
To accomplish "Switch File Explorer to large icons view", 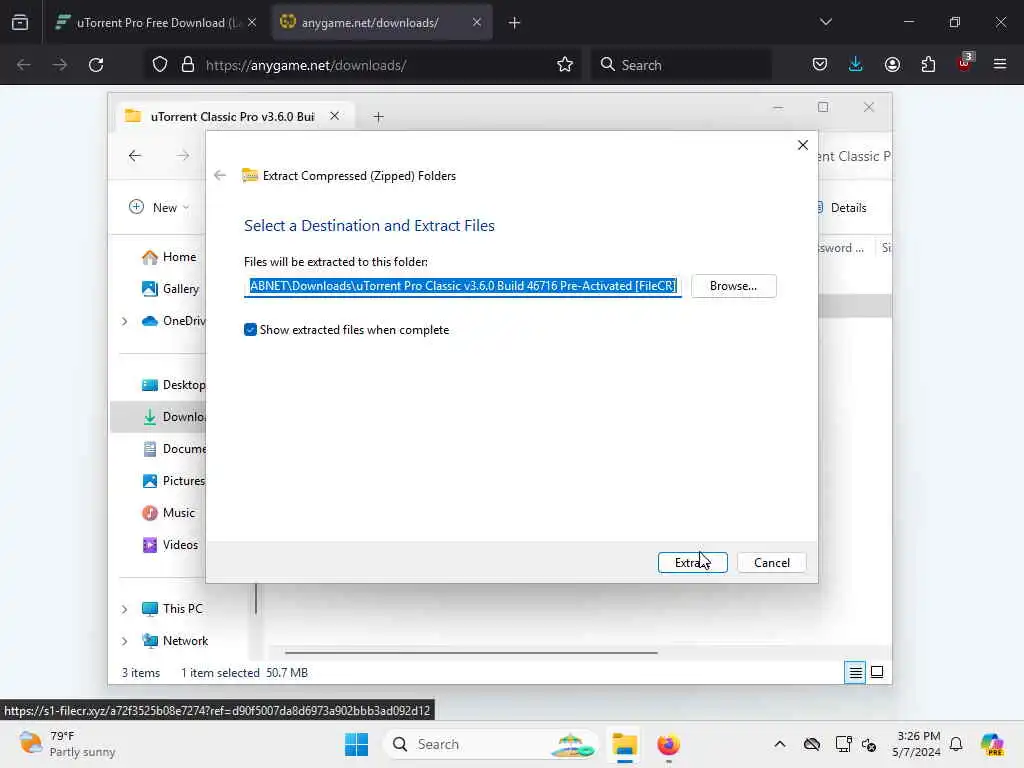I will (877, 672).
